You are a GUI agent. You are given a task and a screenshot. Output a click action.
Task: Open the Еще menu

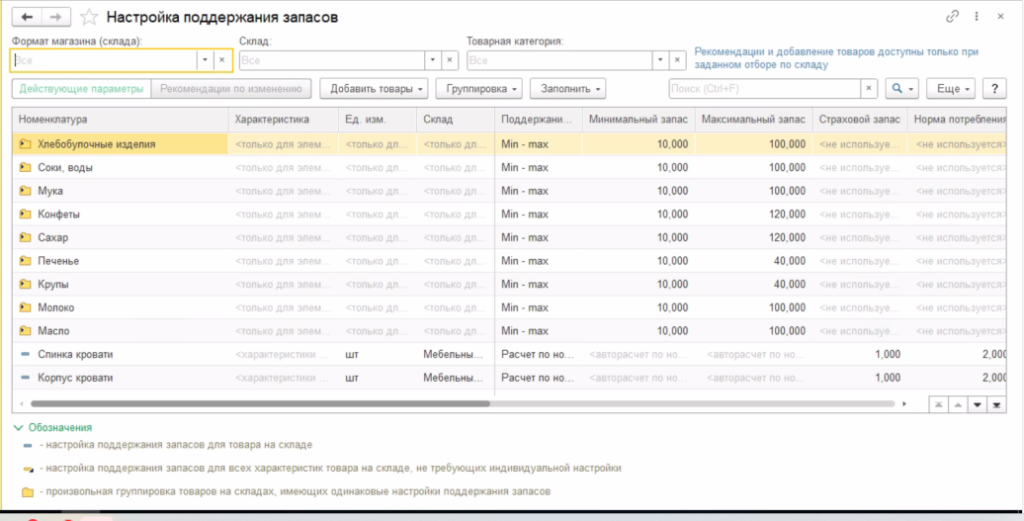(953, 89)
